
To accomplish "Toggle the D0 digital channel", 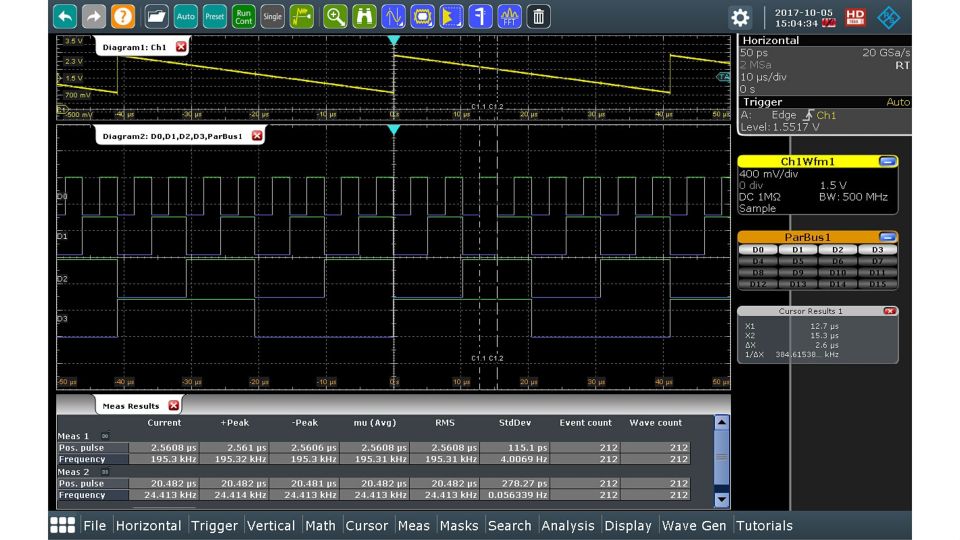I will tap(758, 250).
